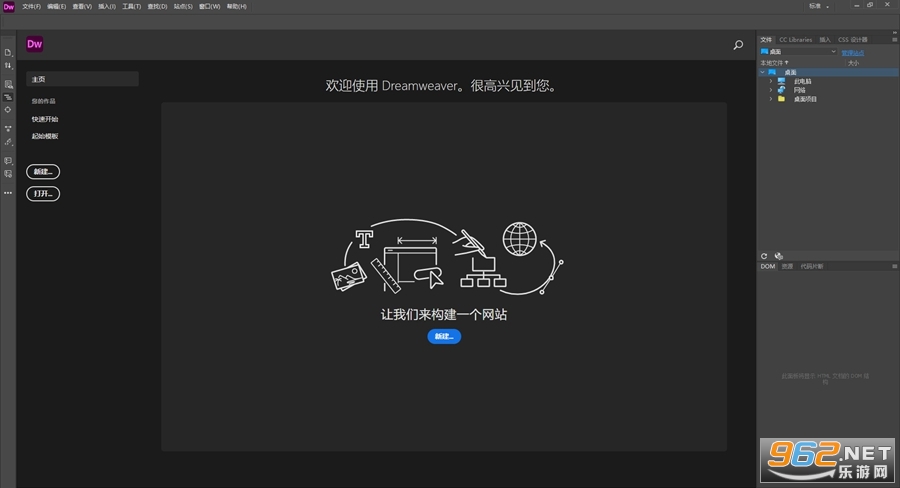Expand the 桌面项目 tree node arrow
Viewport: 900px width, 488px height.
pyautogui.click(x=771, y=99)
